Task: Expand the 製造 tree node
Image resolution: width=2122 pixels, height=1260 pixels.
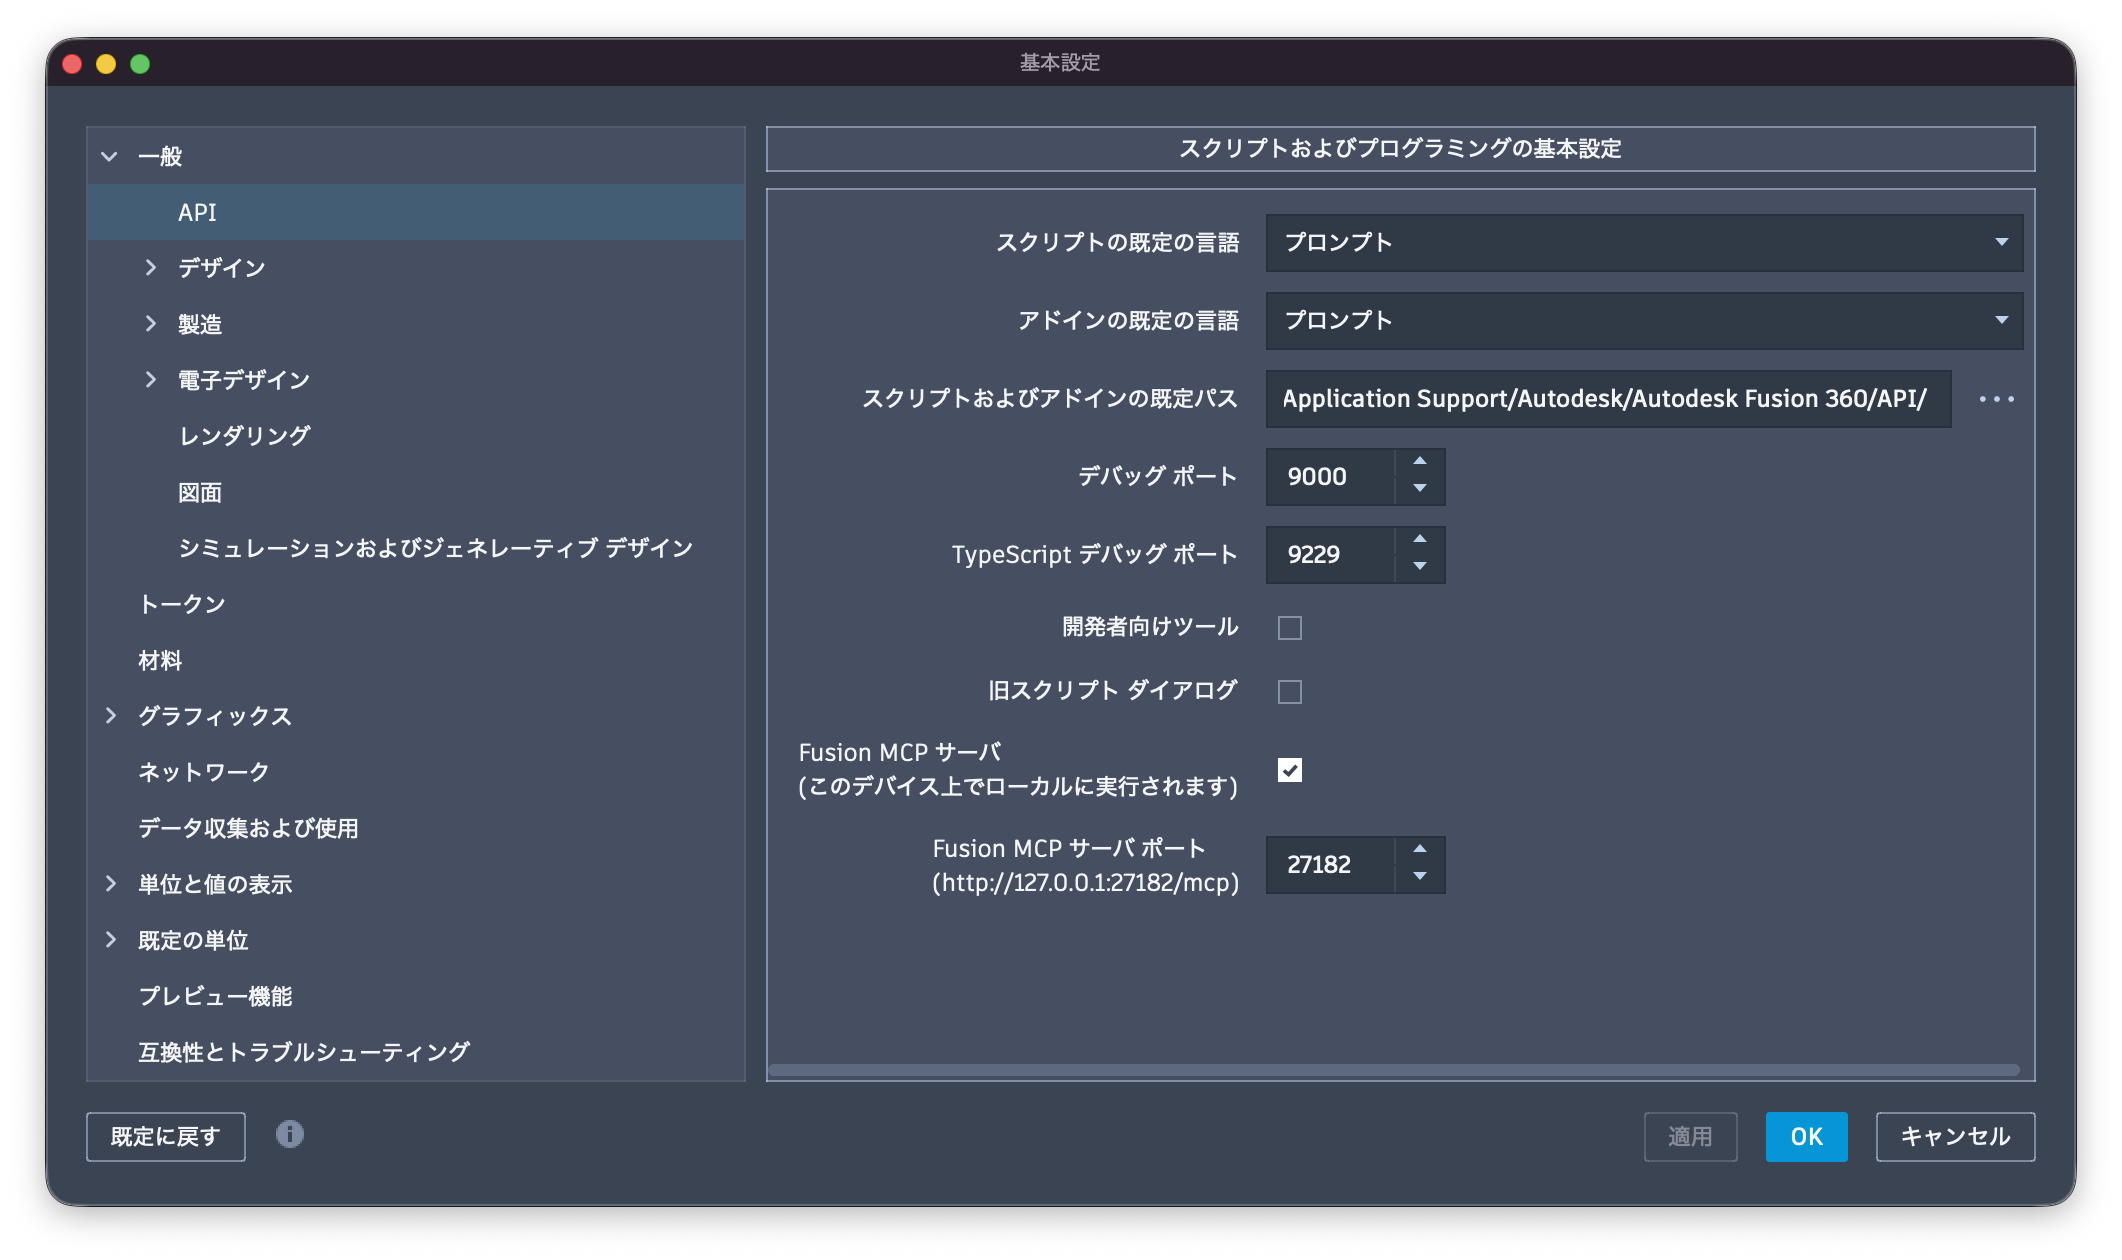Action: click(150, 324)
